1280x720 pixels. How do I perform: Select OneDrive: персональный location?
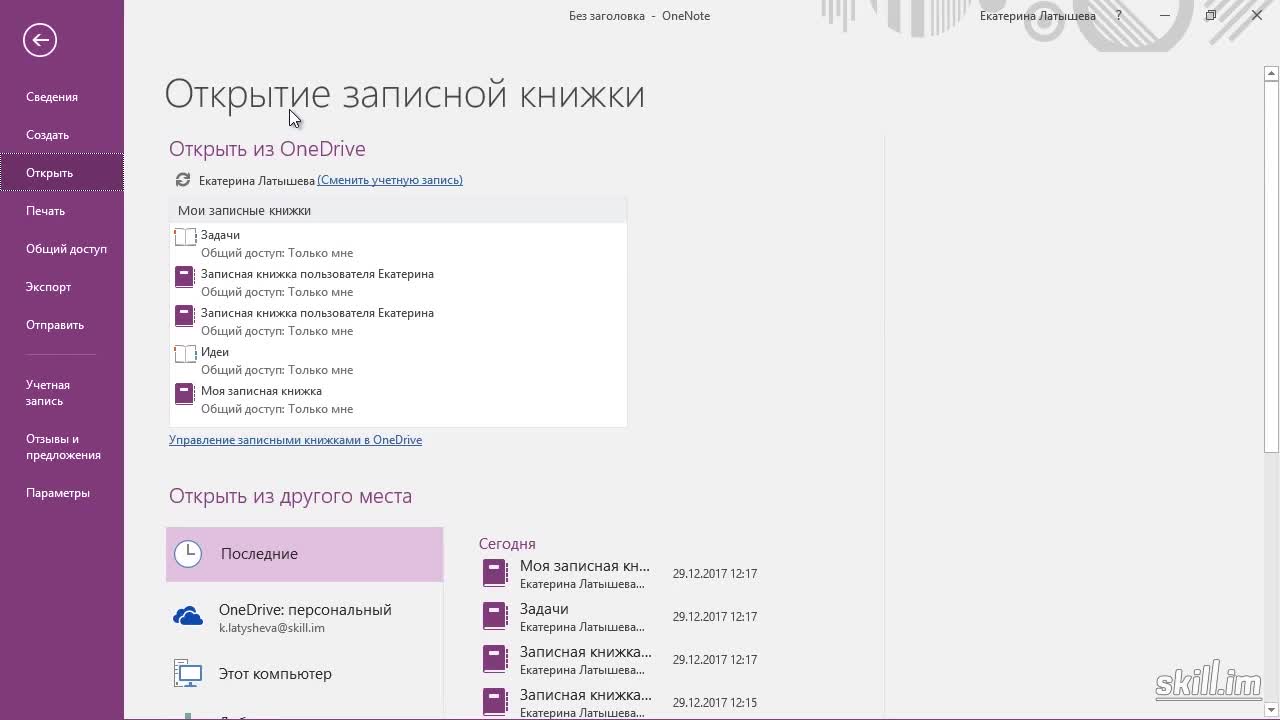tap(304, 617)
